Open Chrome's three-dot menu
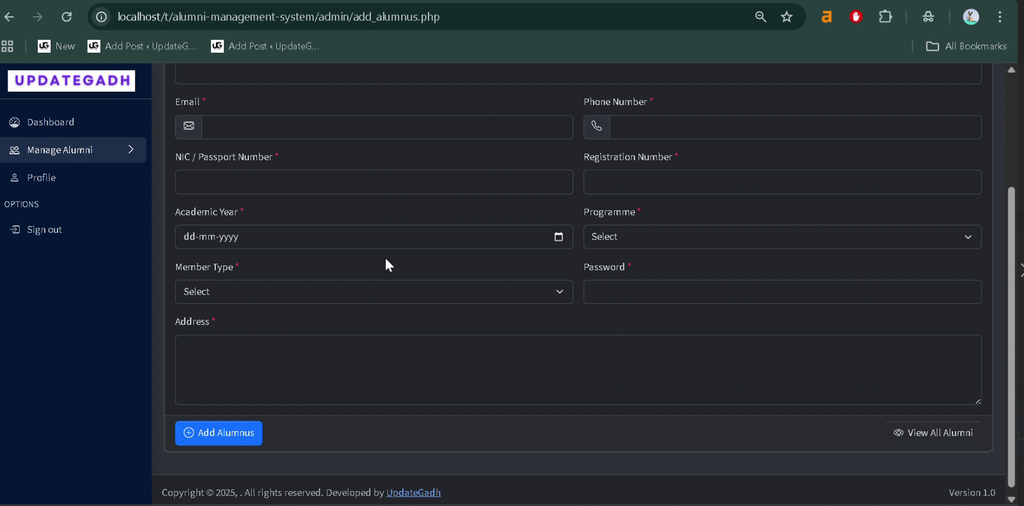The height and width of the screenshot is (506, 1024). coord(1000,17)
